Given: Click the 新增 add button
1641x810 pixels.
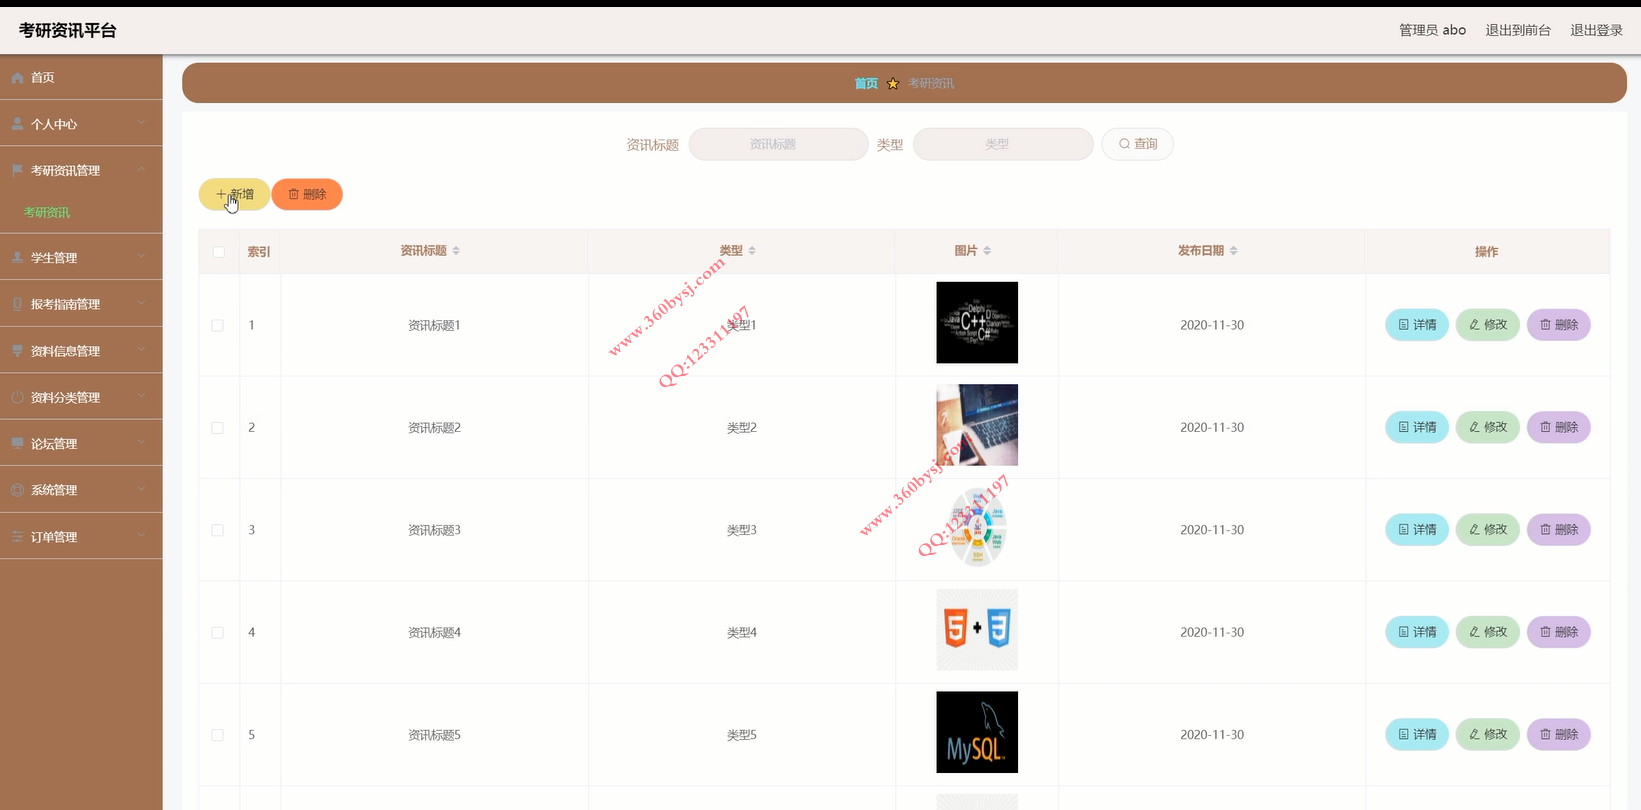Looking at the screenshot, I should click(x=234, y=194).
